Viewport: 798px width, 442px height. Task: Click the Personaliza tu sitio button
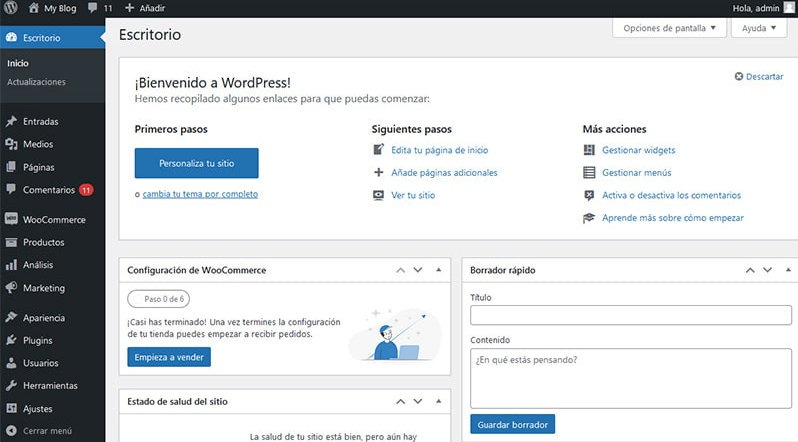pos(196,163)
